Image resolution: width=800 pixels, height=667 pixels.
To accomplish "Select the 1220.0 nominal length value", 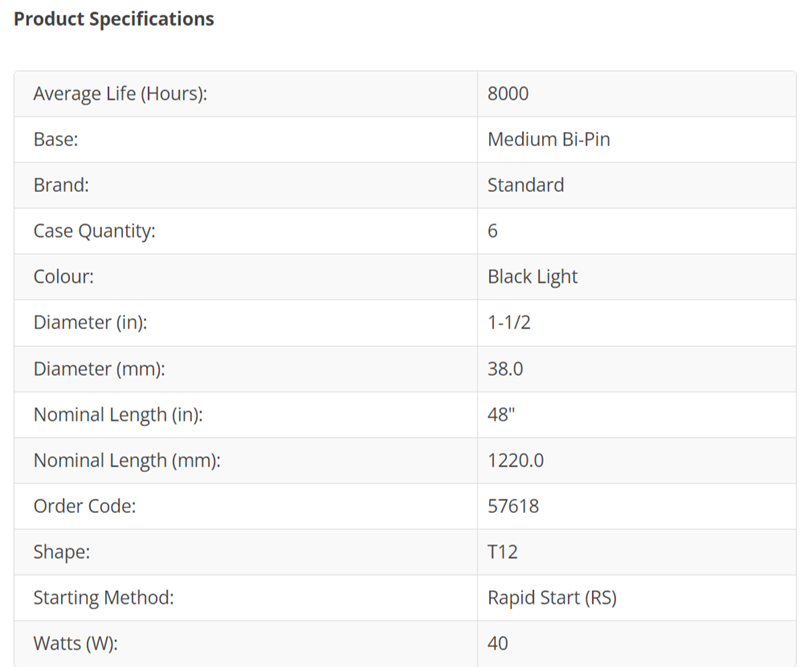I will [516, 460].
